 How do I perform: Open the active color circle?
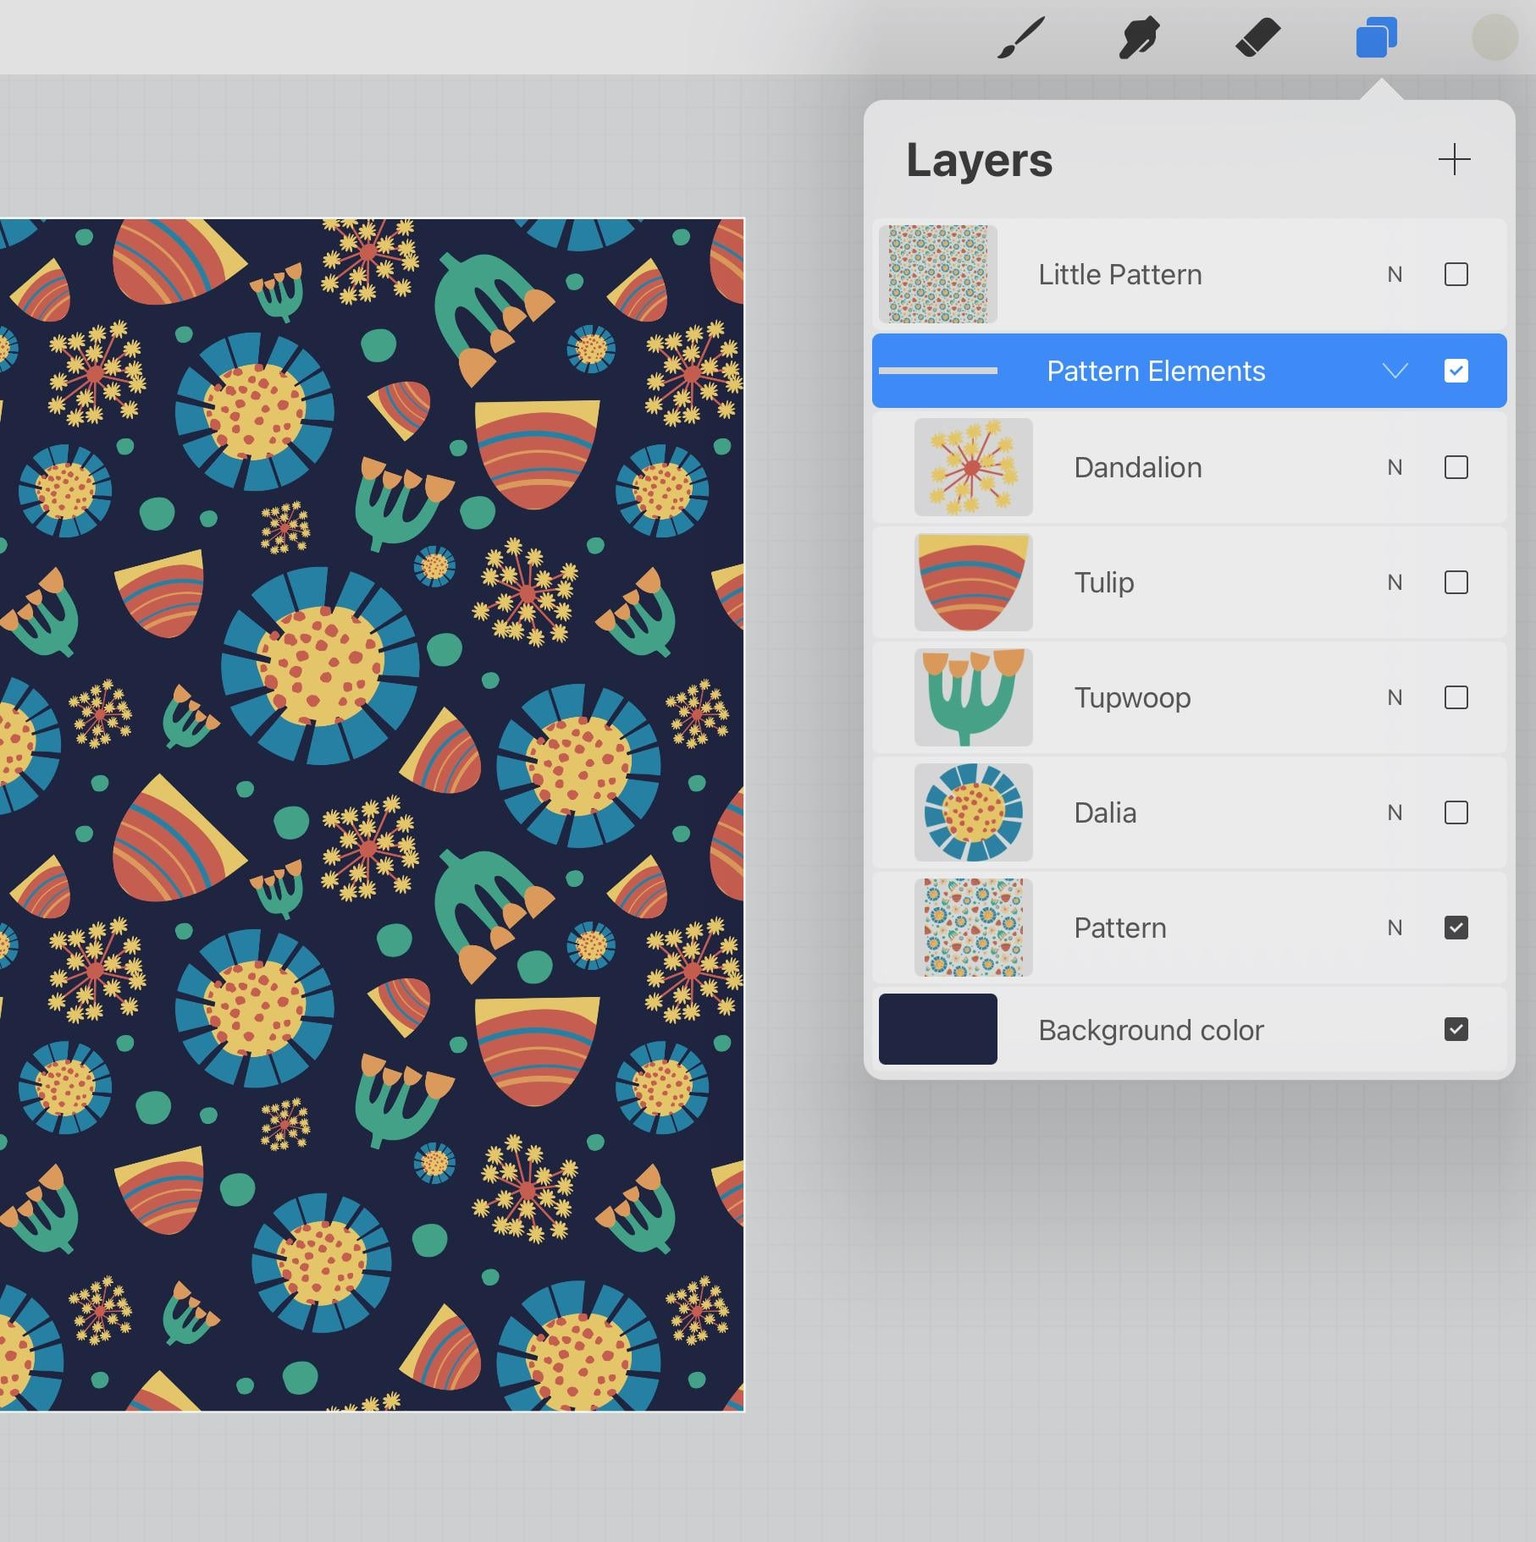[x=1494, y=38]
